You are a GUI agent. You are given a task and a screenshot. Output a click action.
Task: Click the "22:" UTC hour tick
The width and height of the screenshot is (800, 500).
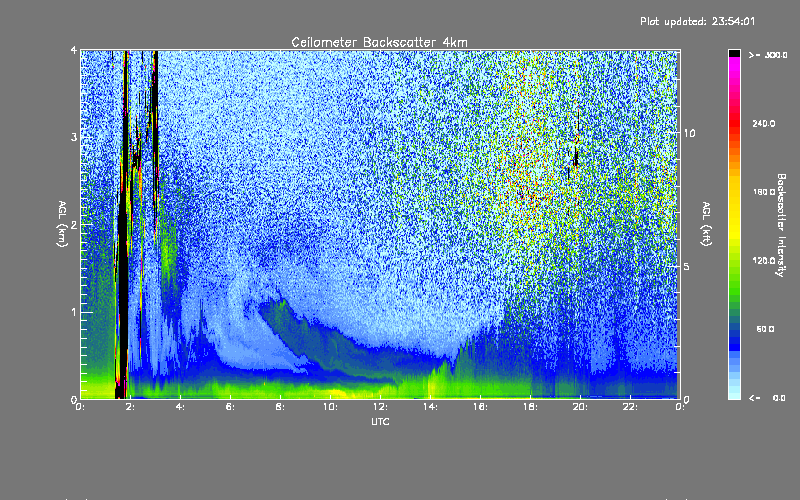(x=630, y=407)
